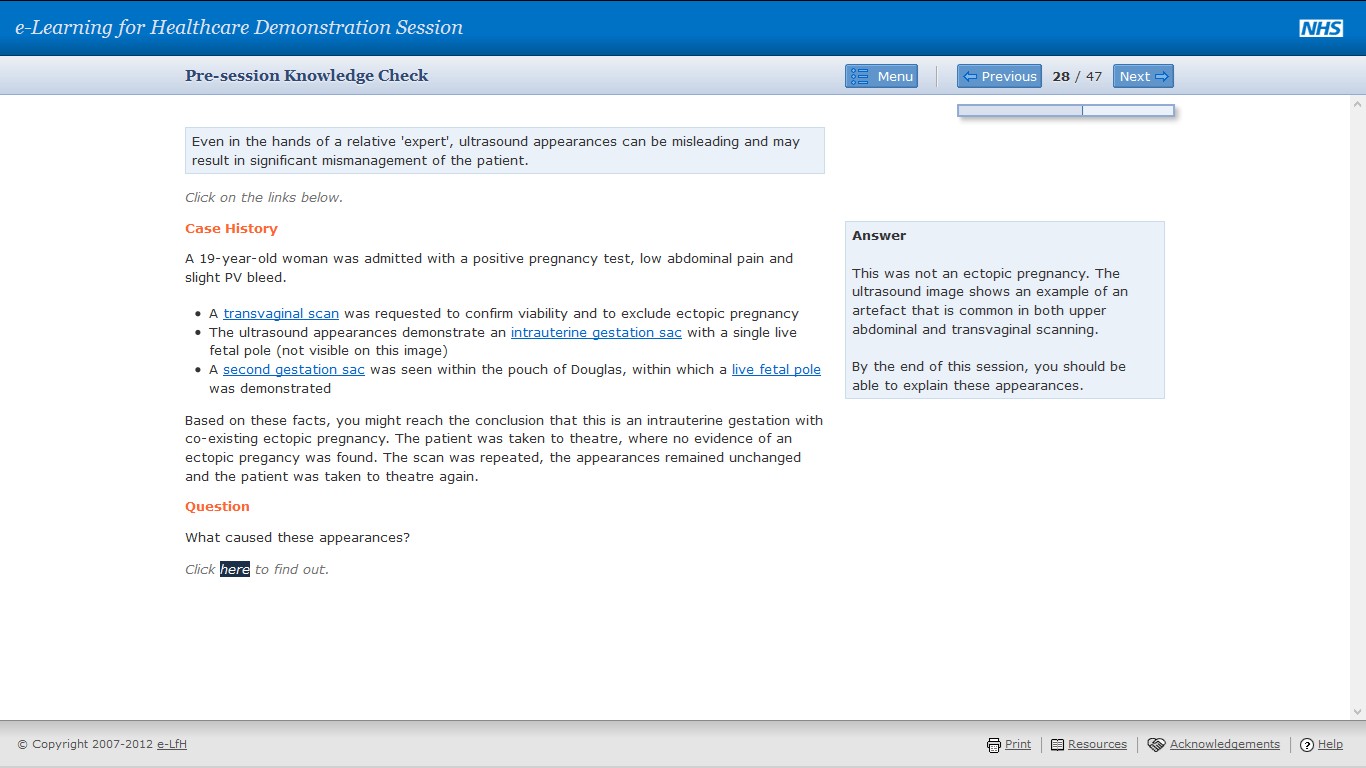Click the NHS logo
This screenshot has height=768, width=1366.
(1321, 27)
